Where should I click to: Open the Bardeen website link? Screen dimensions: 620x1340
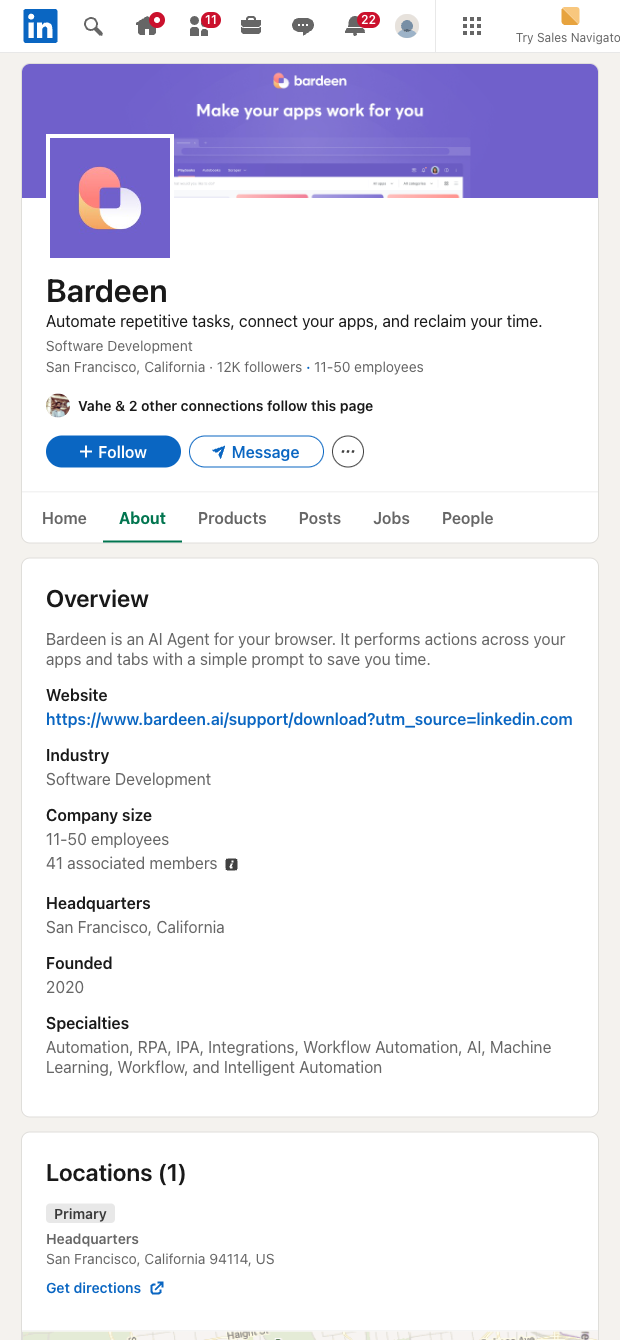pos(309,719)
